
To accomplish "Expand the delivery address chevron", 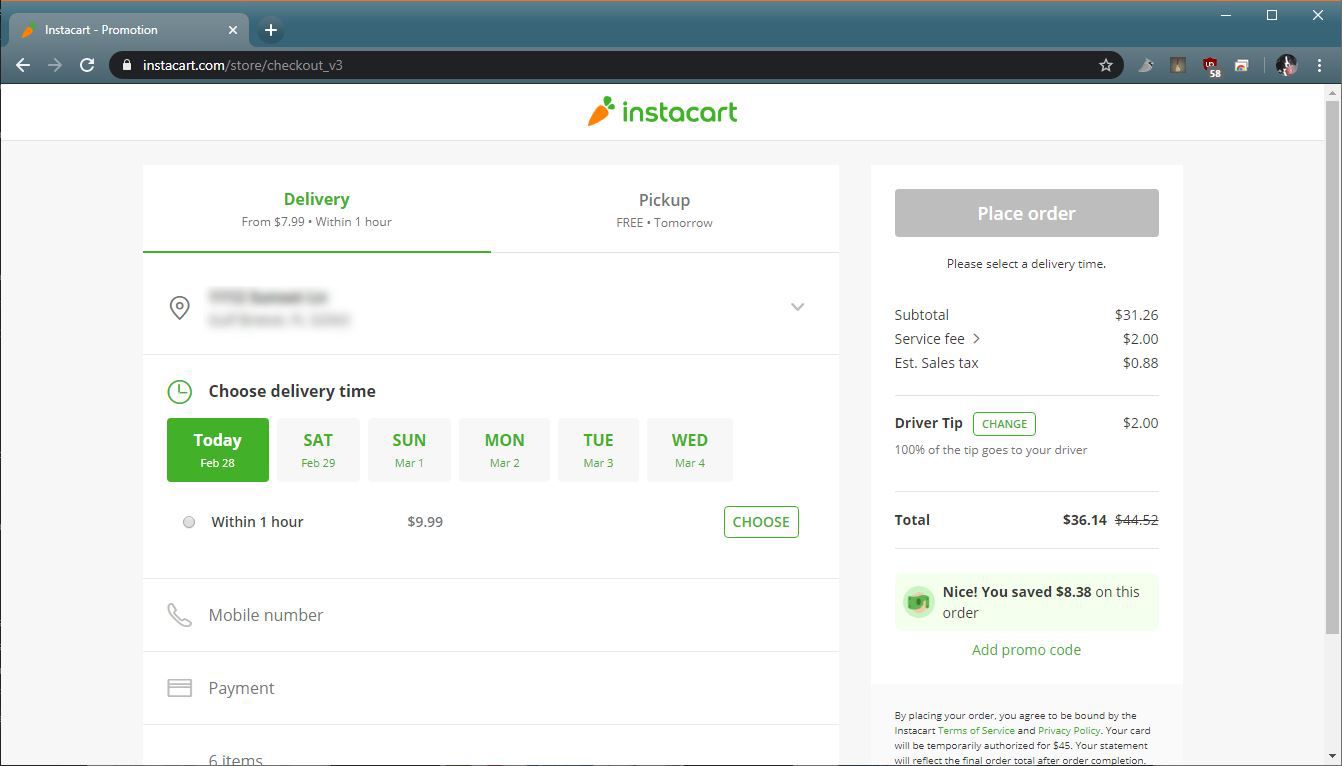I will point(797,307).
